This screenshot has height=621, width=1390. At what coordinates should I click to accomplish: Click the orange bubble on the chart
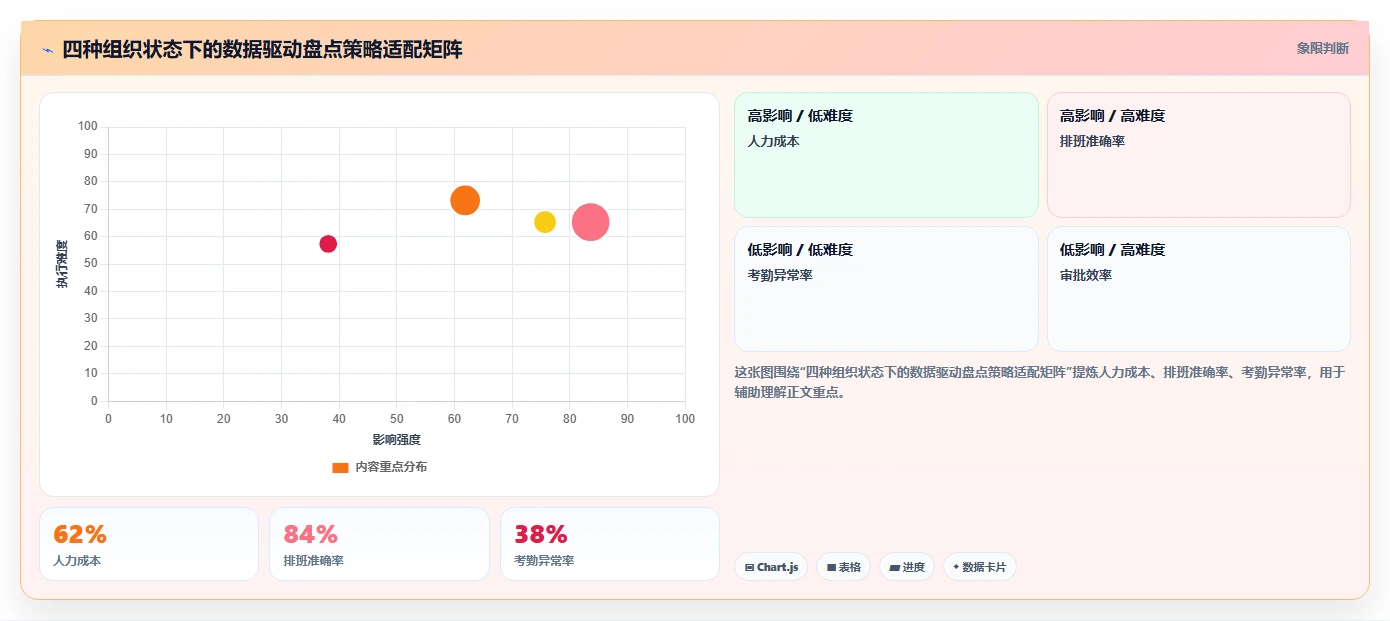point(465,200)
